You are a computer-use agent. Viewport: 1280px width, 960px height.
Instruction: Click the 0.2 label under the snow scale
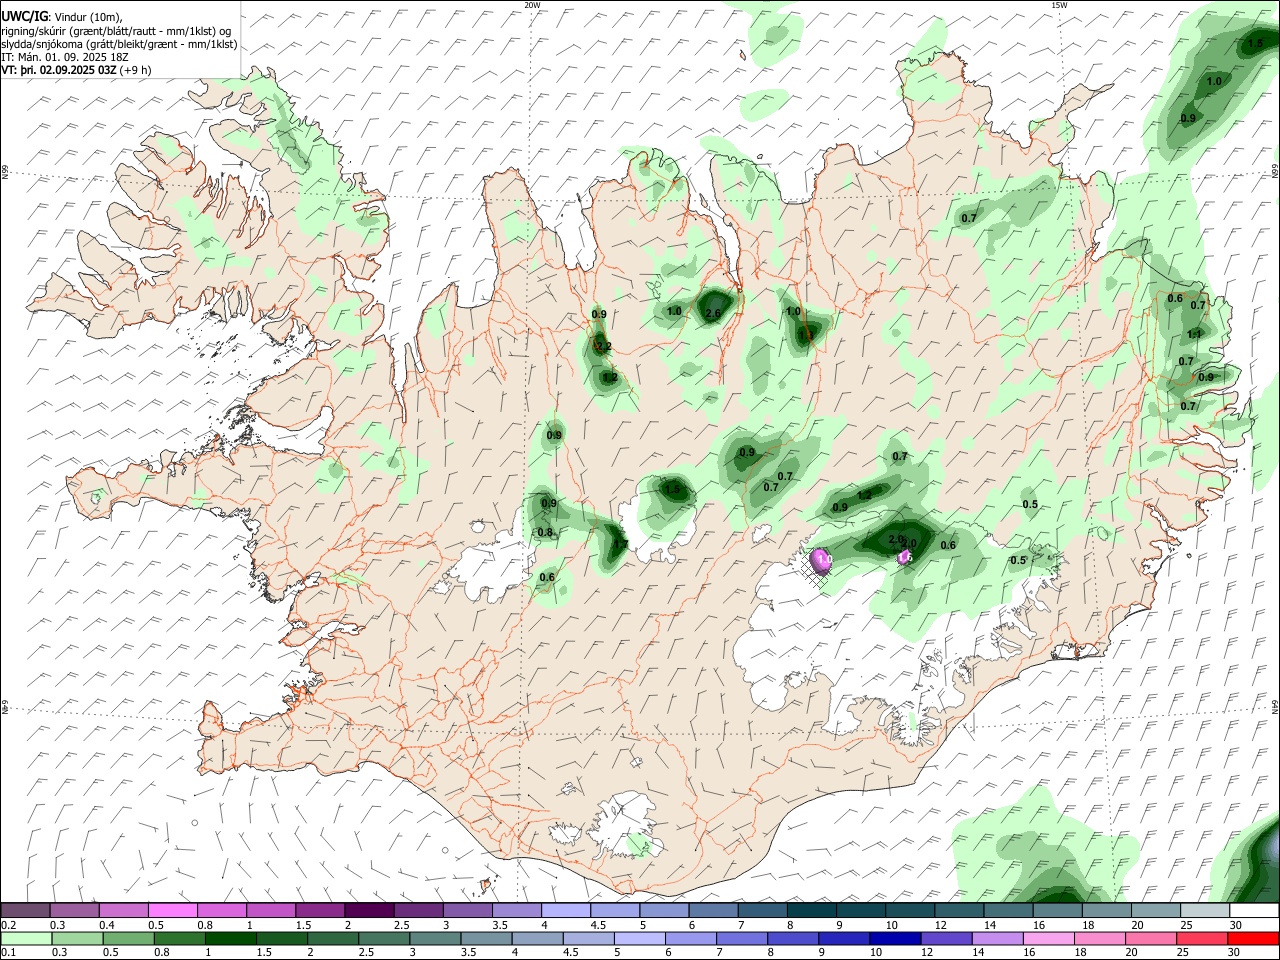pyautogui.click(x=8, y=925)
